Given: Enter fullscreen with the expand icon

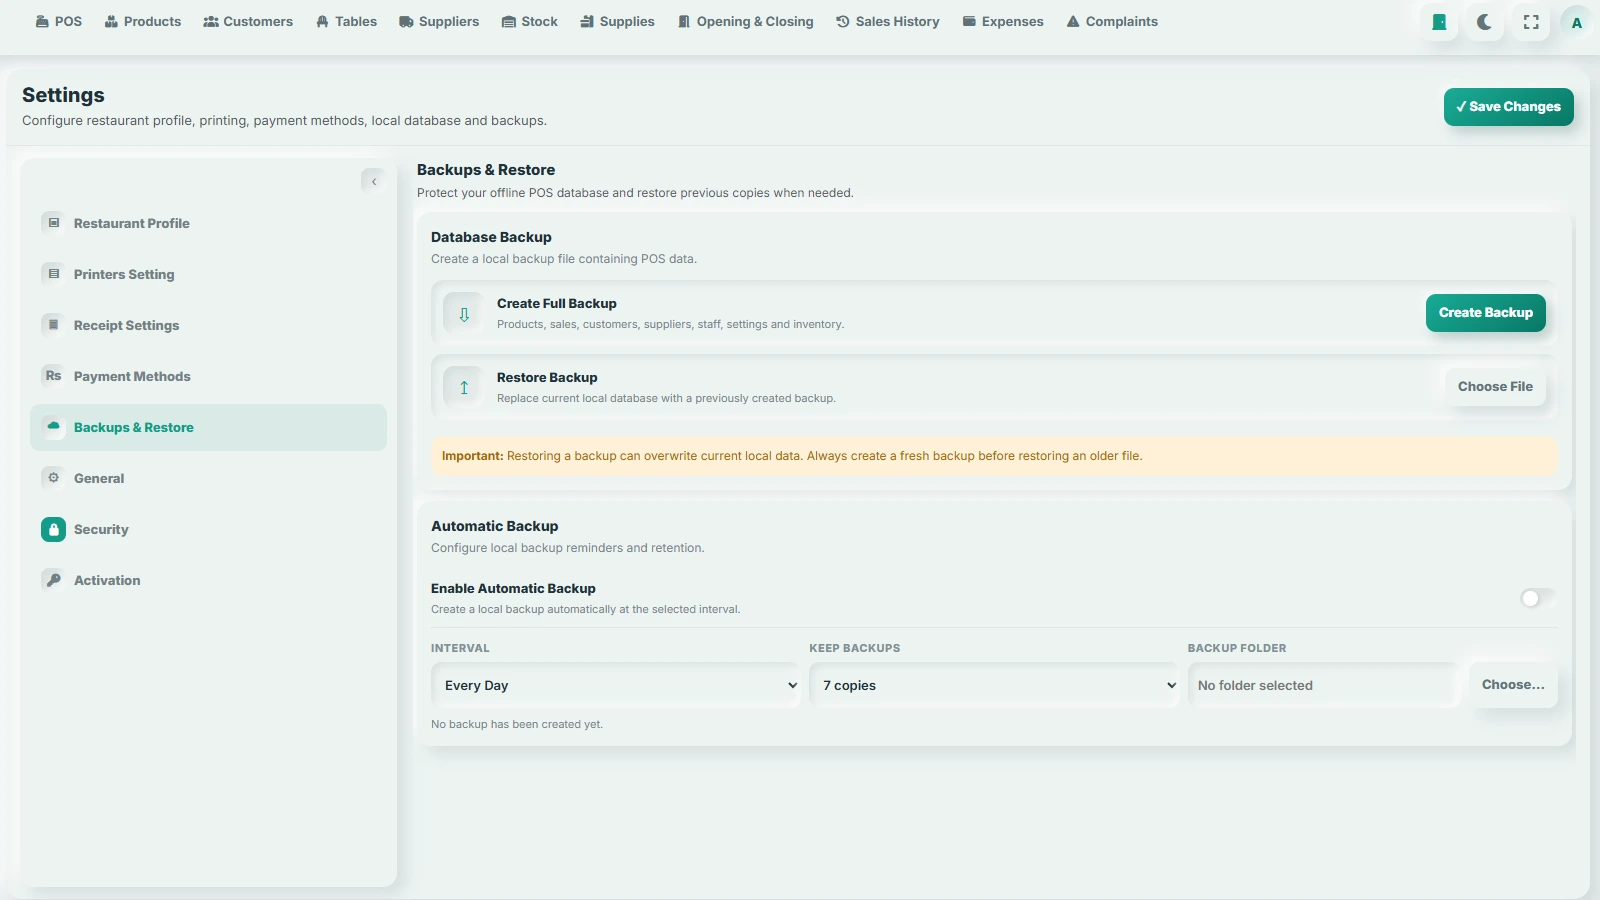Looking at the screenshot, I should (1531, 22).
